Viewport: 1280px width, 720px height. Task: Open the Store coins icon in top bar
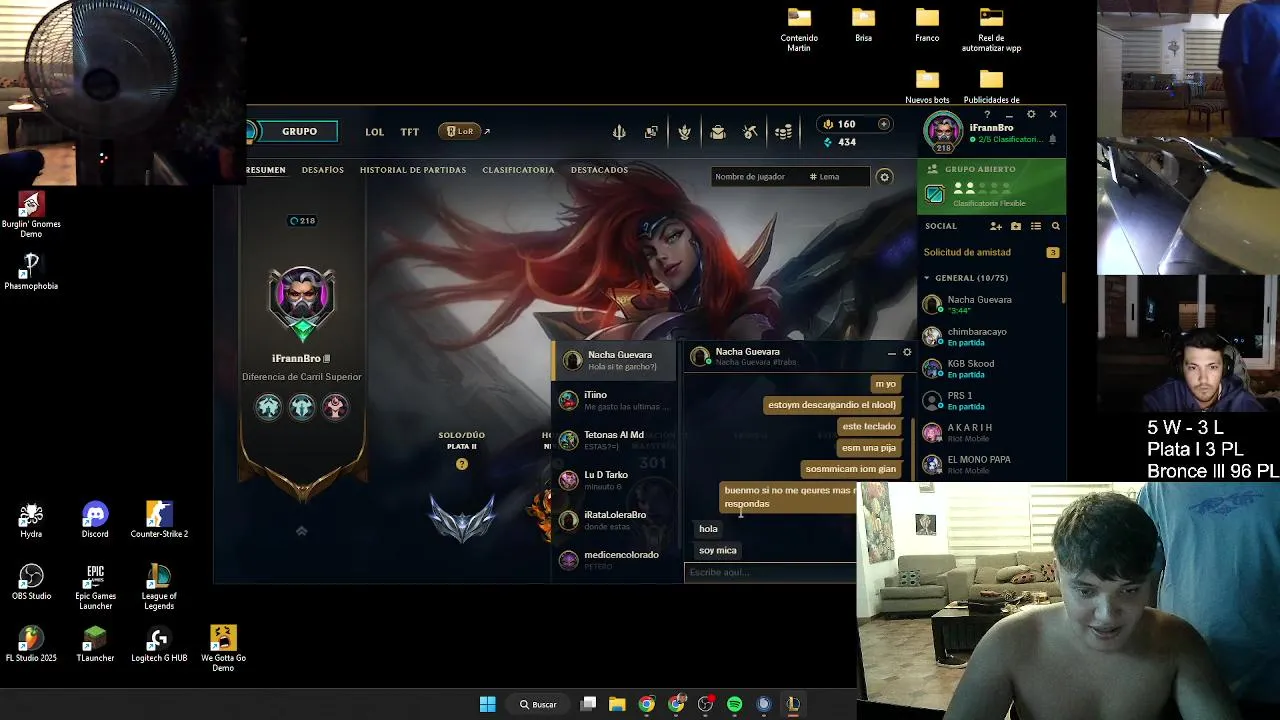point(784,132)
